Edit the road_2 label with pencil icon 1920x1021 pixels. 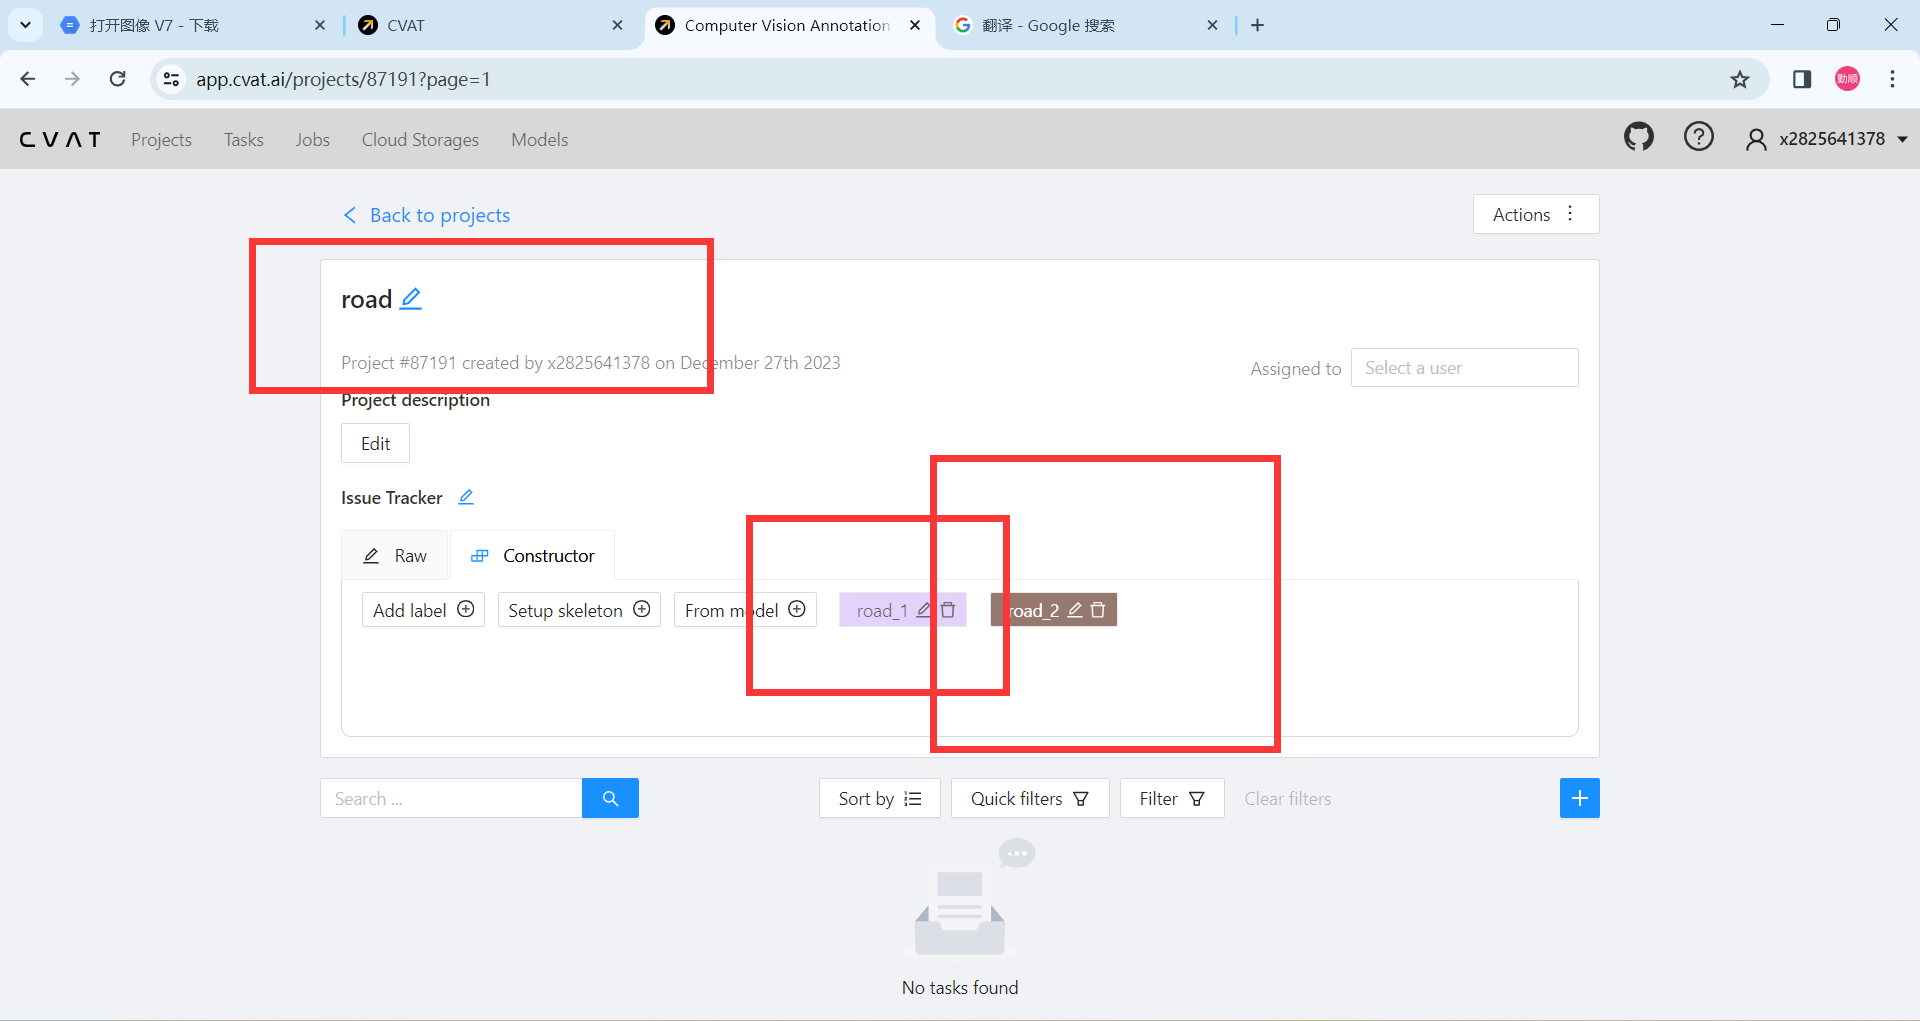[x=1075, y=610]
